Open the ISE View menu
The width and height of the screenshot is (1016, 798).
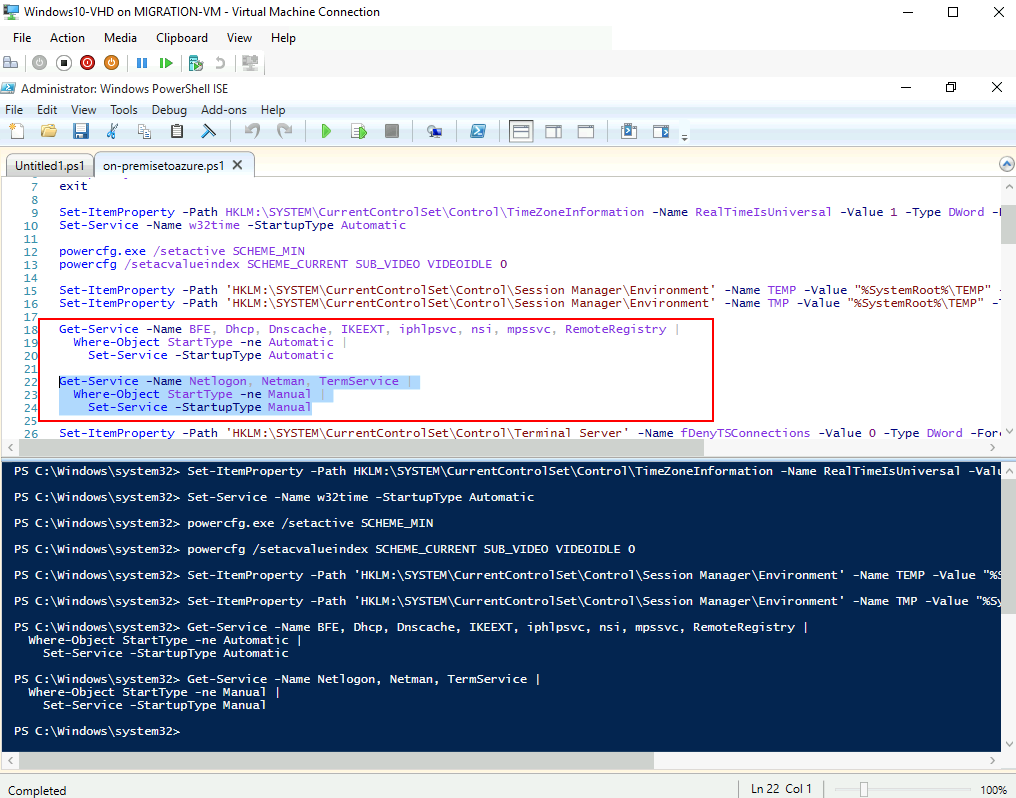tap(84, 110)
